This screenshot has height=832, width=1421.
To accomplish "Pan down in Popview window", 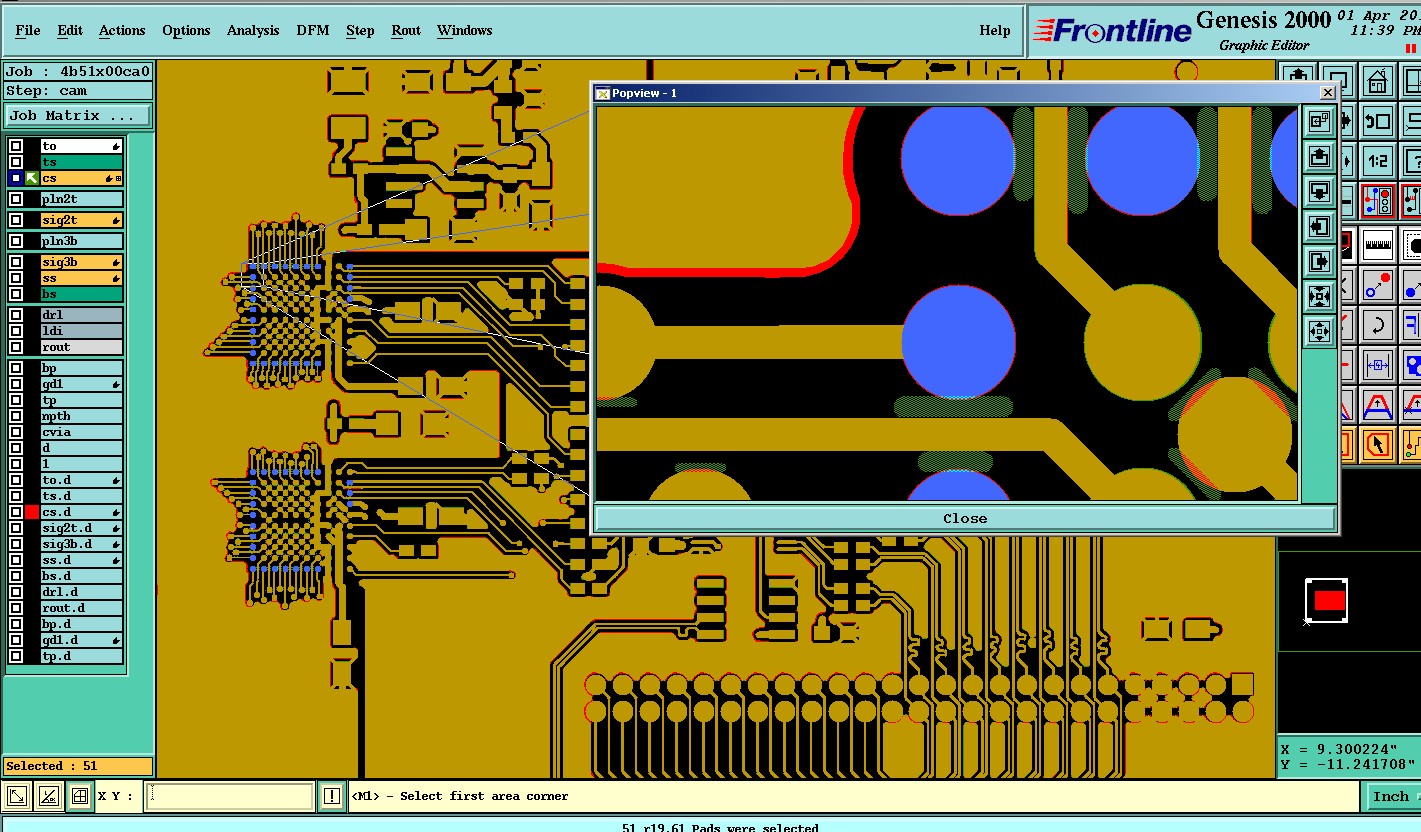I will 1319,192.
